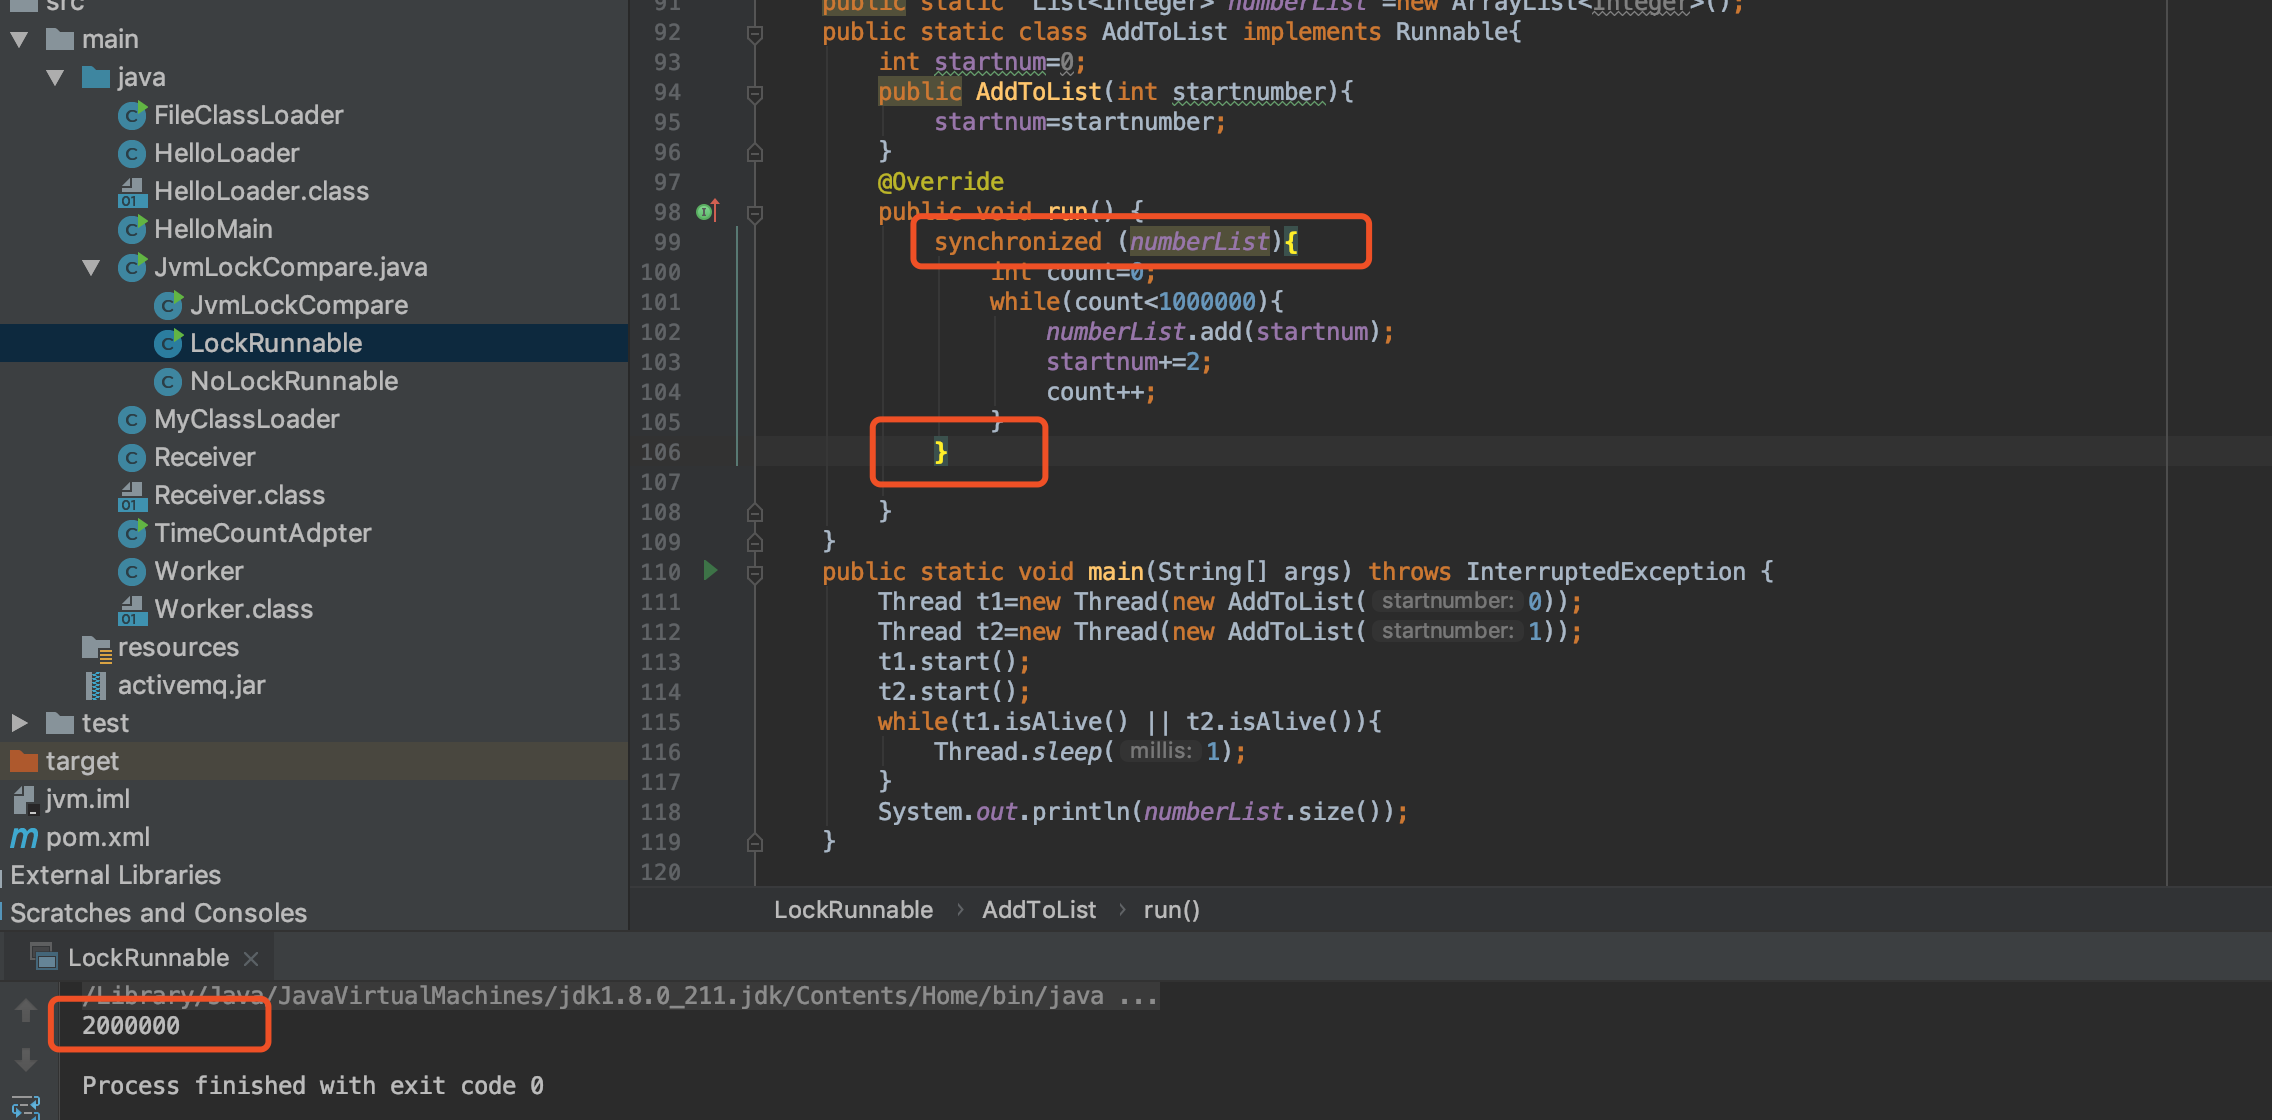Screen dimensions: 2272x1120
Task: Select Scratches and Consoles entry
Action: pos(158,913)
